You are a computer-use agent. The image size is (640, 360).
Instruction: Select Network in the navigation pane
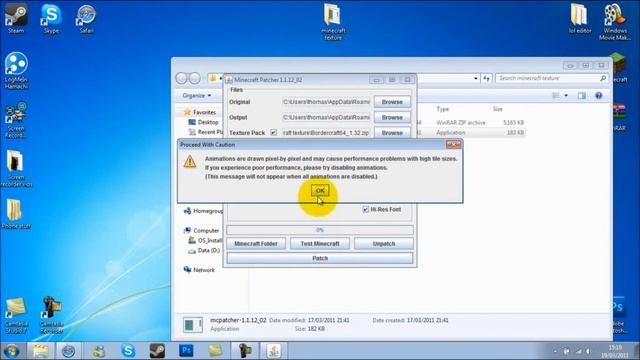(199, 270)
